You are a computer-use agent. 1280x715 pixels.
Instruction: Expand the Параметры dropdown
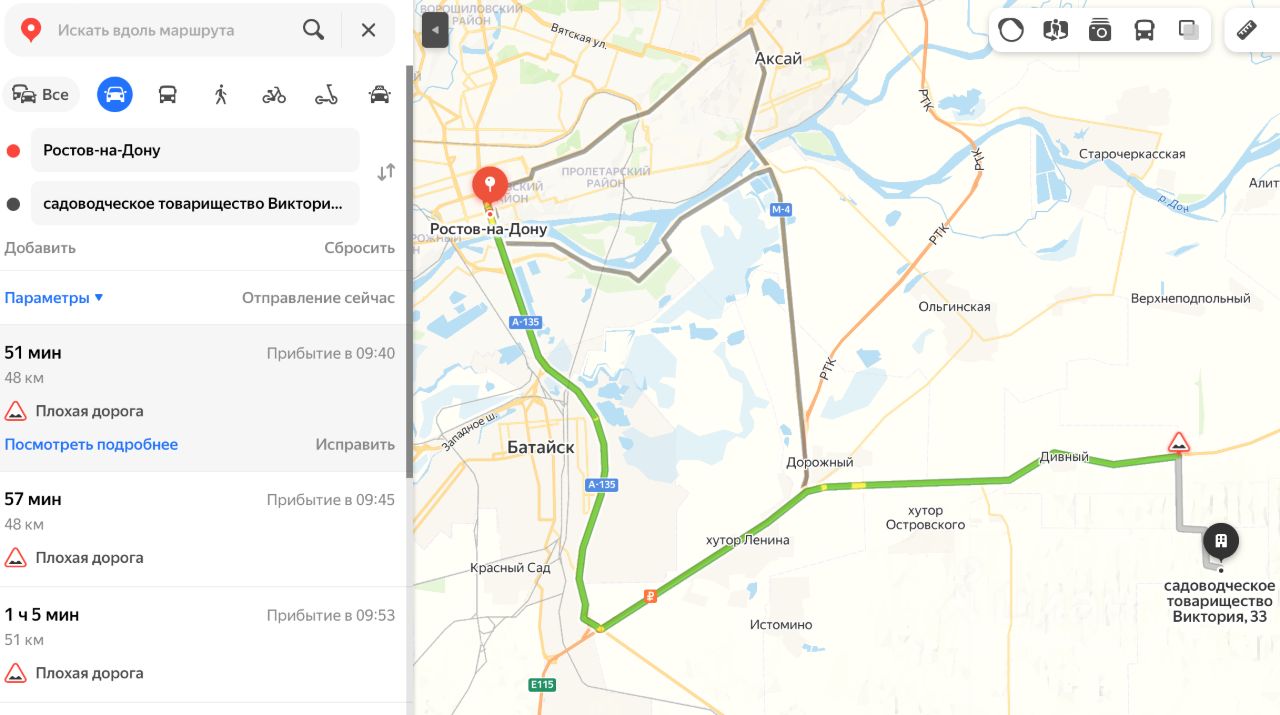coord(54,298)
